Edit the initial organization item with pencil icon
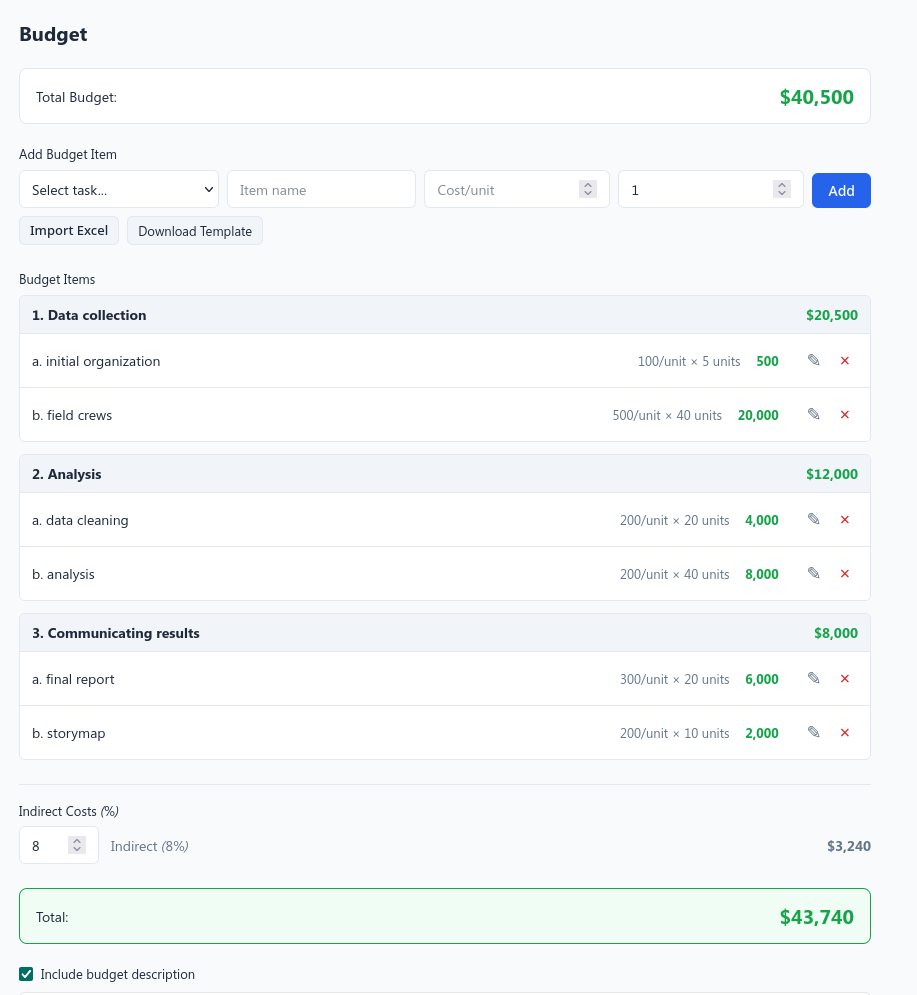917x995 pixels. point(814,360)
